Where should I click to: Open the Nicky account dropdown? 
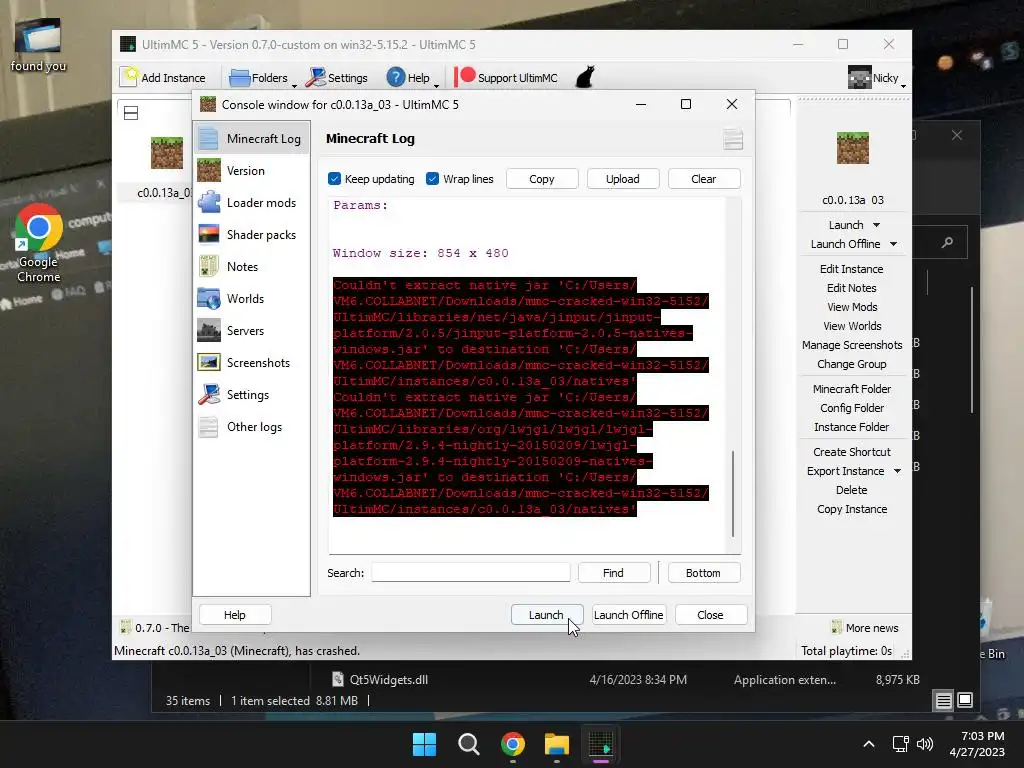[876, 78]
